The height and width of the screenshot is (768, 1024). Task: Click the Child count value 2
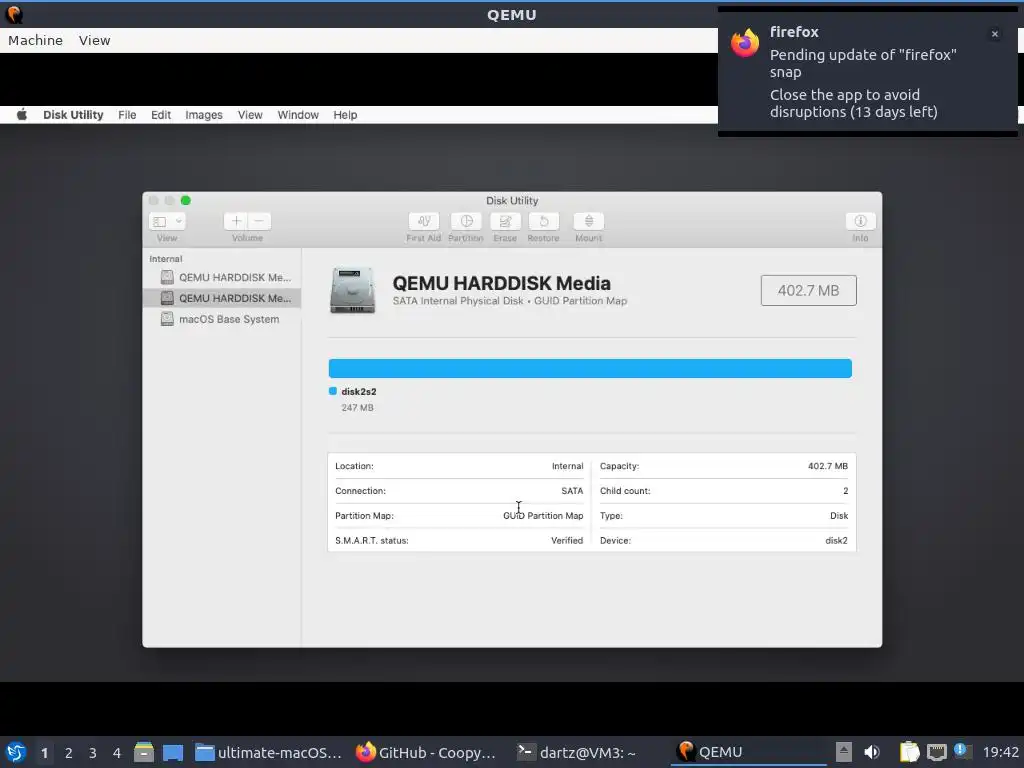click(x=846, y=491)
